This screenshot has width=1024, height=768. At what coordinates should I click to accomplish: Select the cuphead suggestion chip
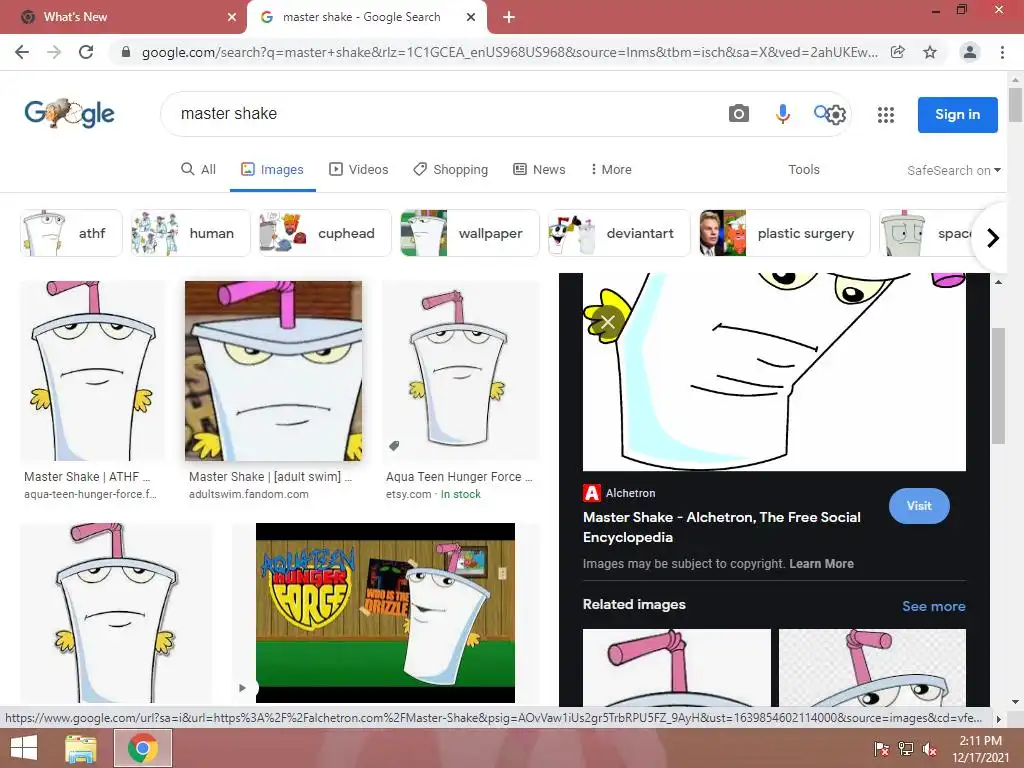coord(325,233)
